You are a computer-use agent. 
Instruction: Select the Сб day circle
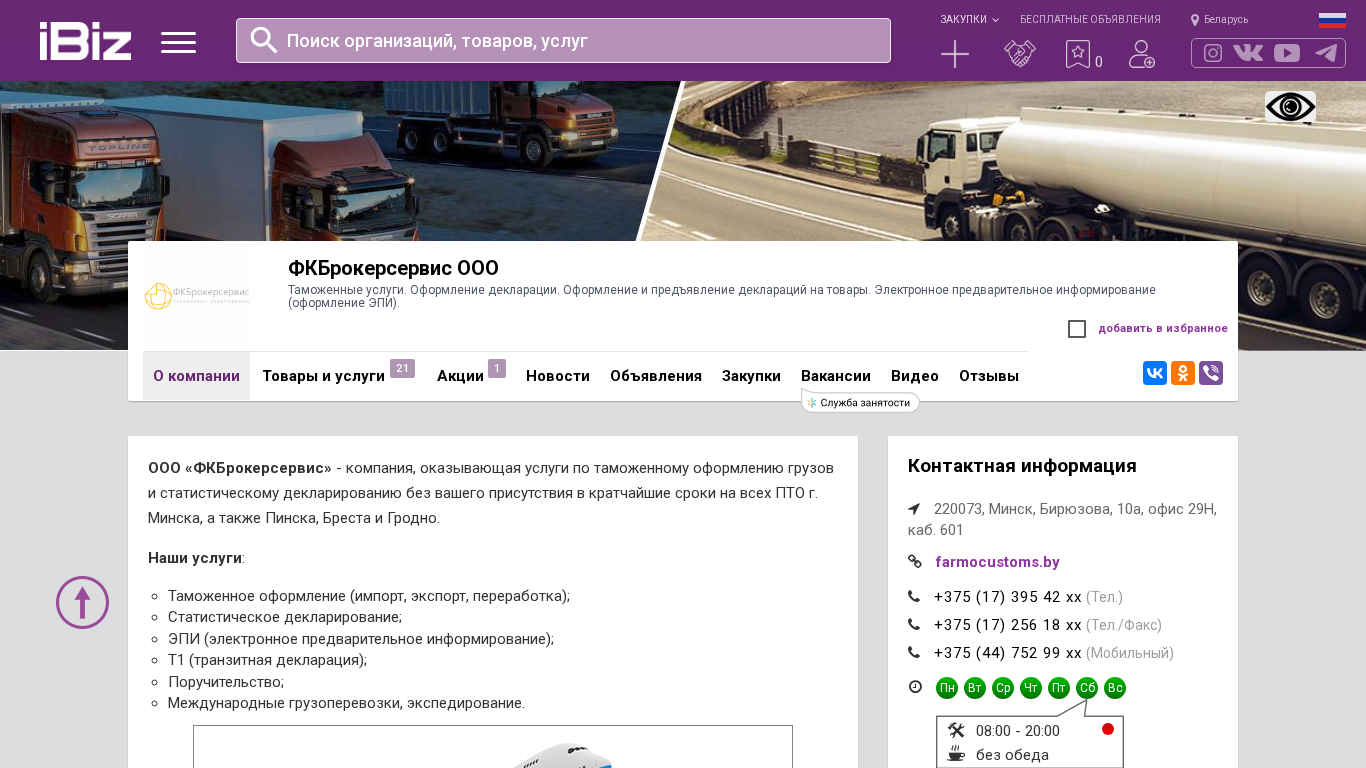pos(1087,688)
